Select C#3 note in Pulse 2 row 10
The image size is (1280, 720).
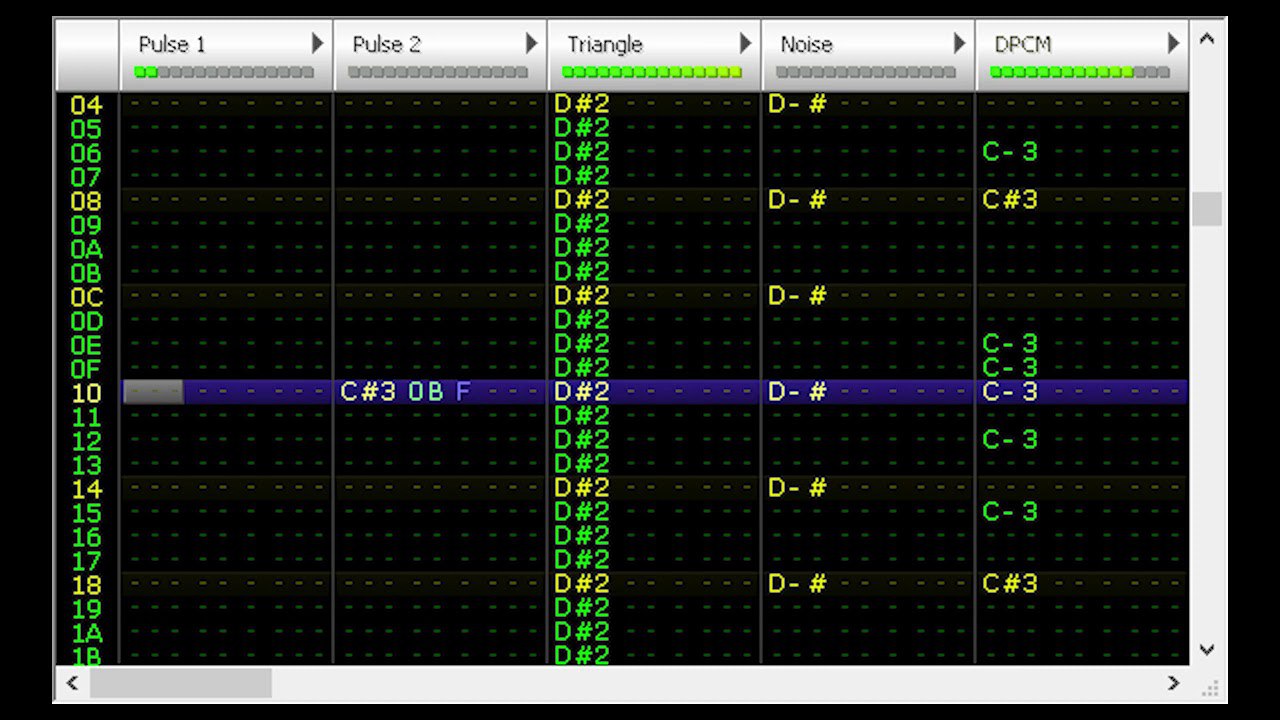[368, 391]
